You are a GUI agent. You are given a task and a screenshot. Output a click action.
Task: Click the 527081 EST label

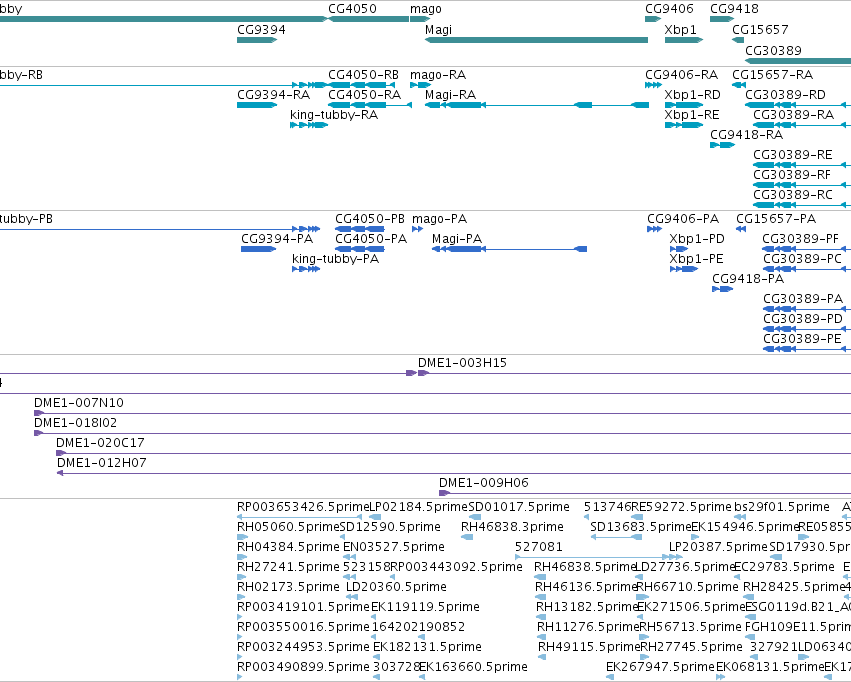[539, 547]
